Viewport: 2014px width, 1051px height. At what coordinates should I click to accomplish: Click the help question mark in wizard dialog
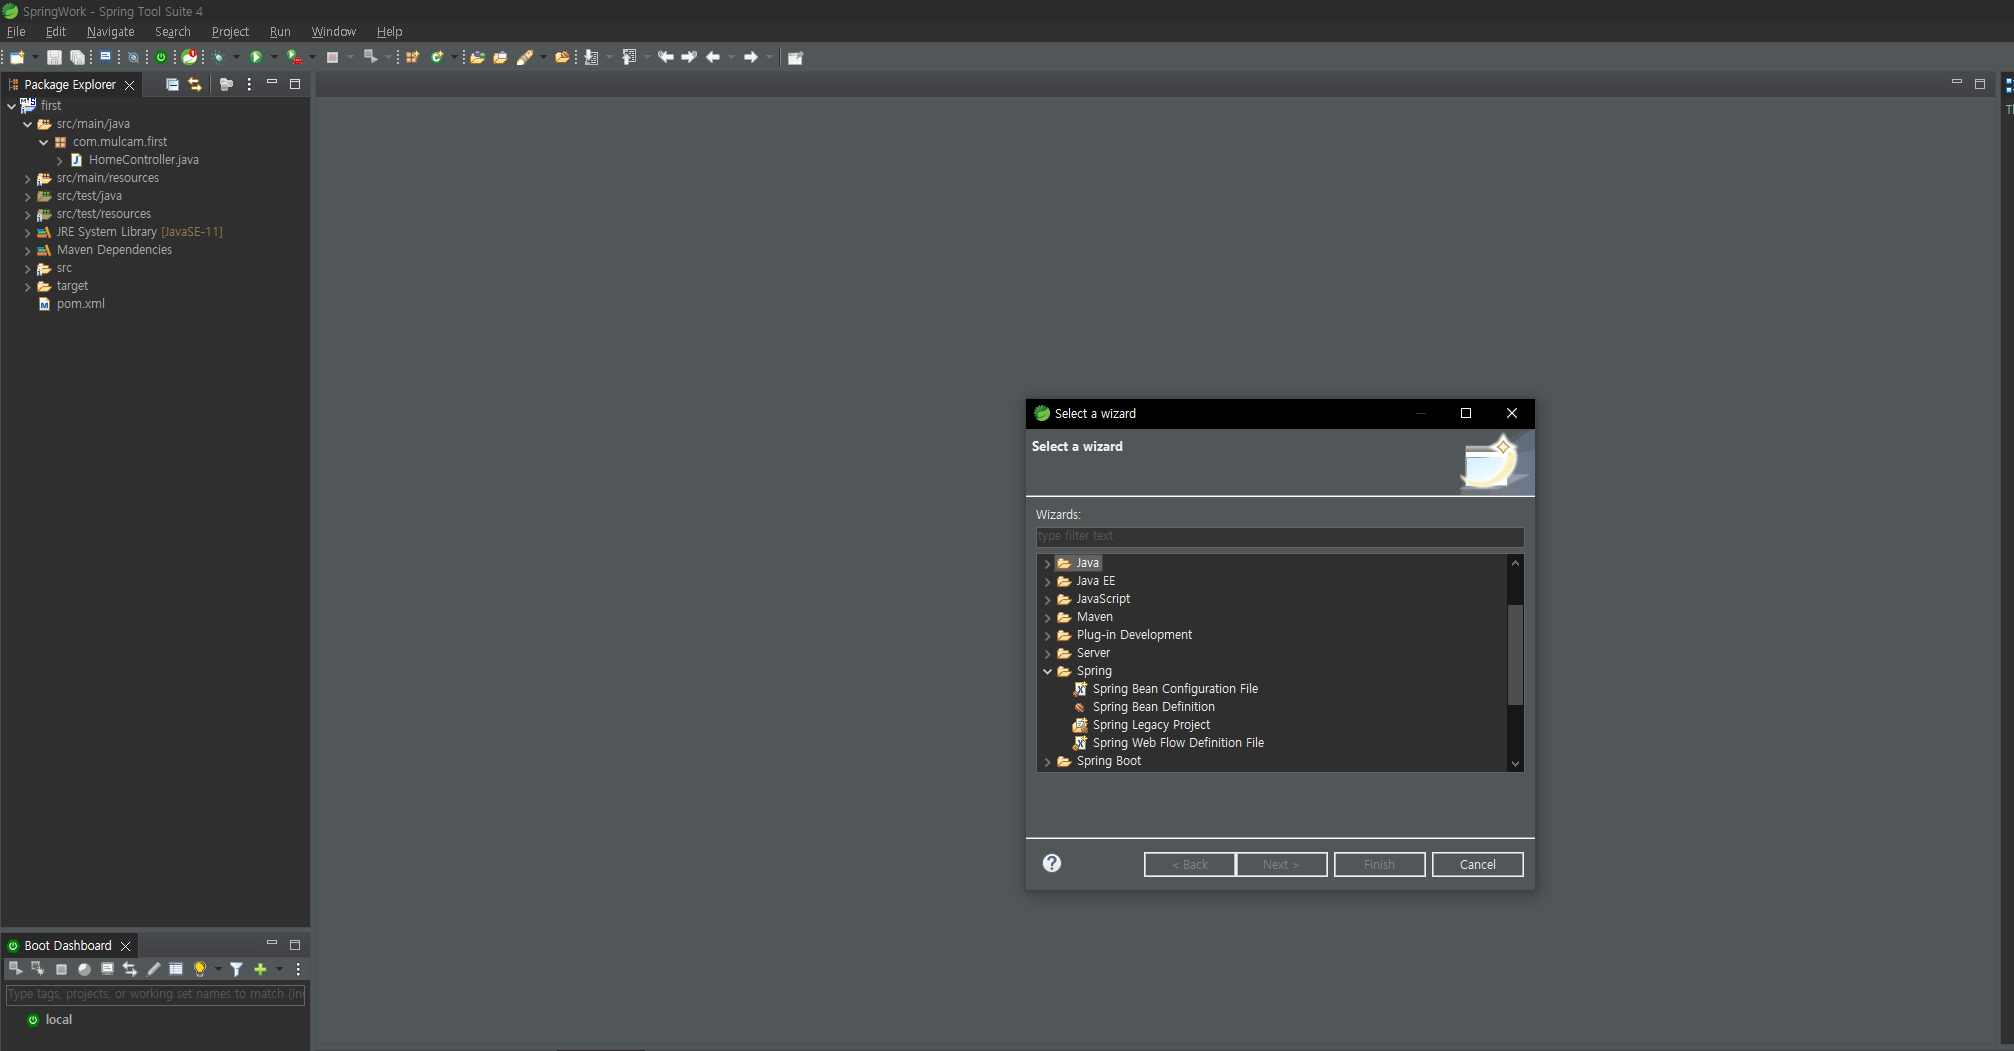coord(1052,863)
